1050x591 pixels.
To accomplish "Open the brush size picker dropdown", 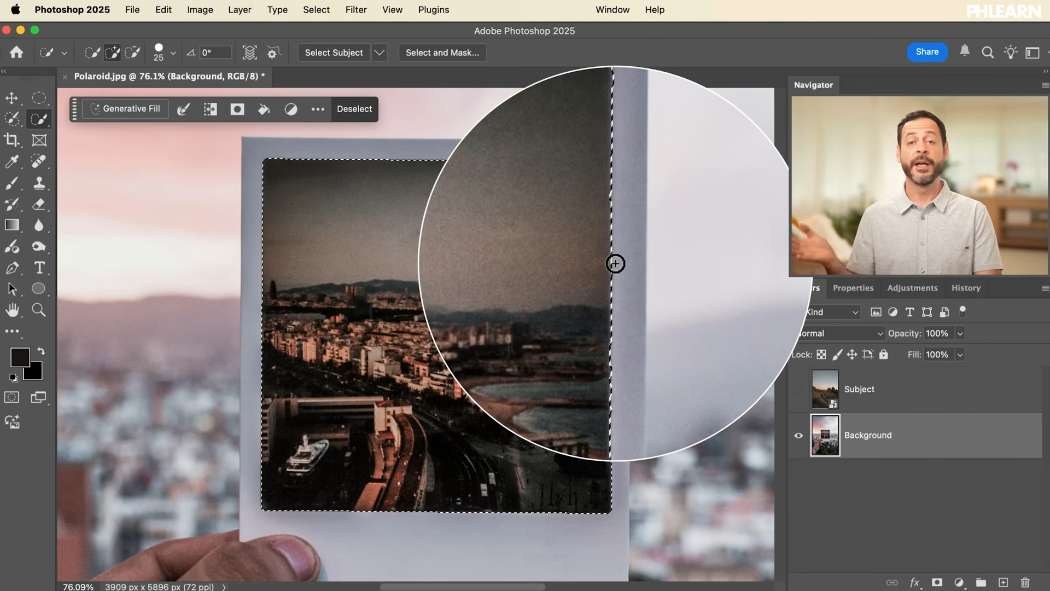I will click(173, 53).
